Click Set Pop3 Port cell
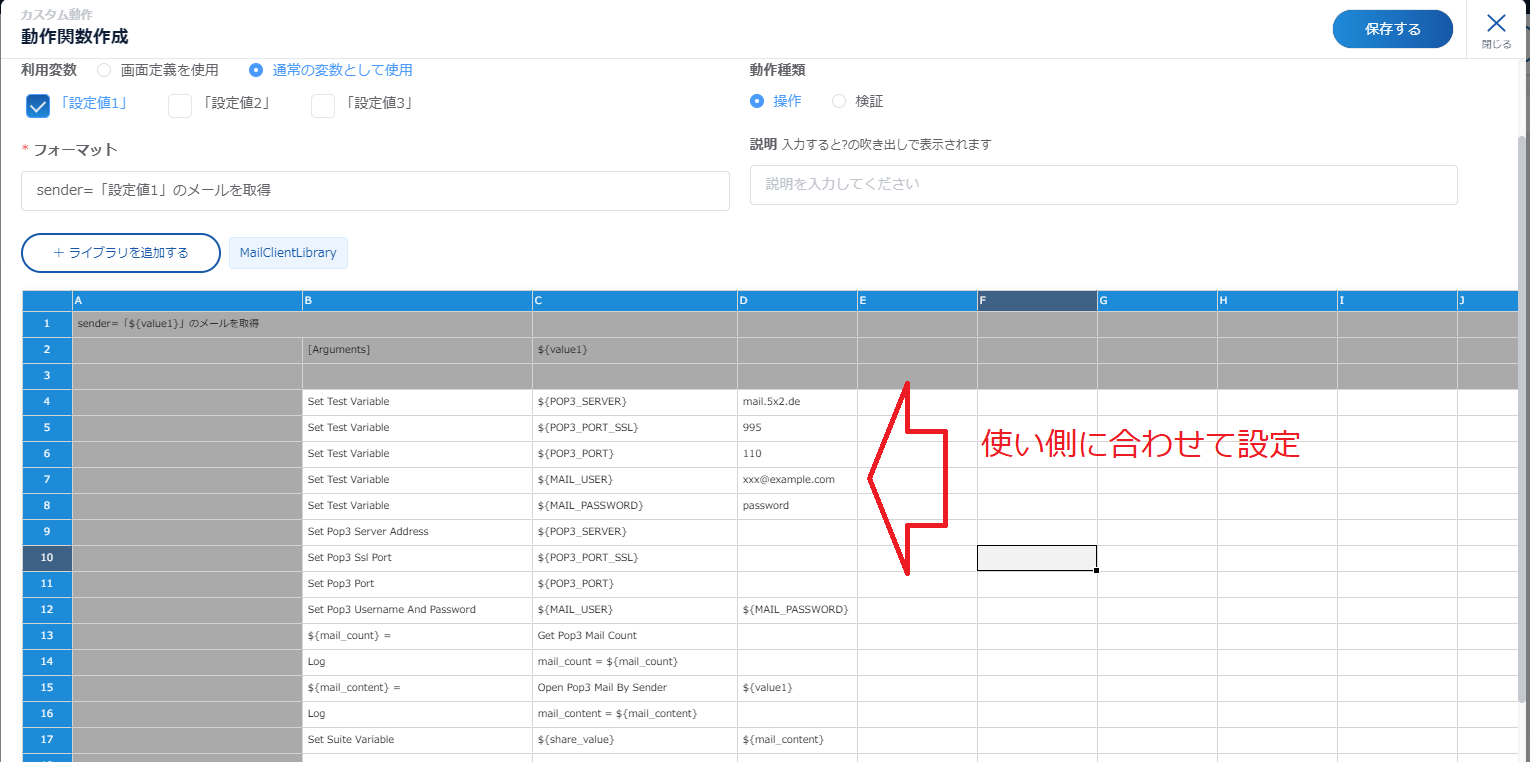The height and width of the screenshot is (762, 1530). pos(418,584)
